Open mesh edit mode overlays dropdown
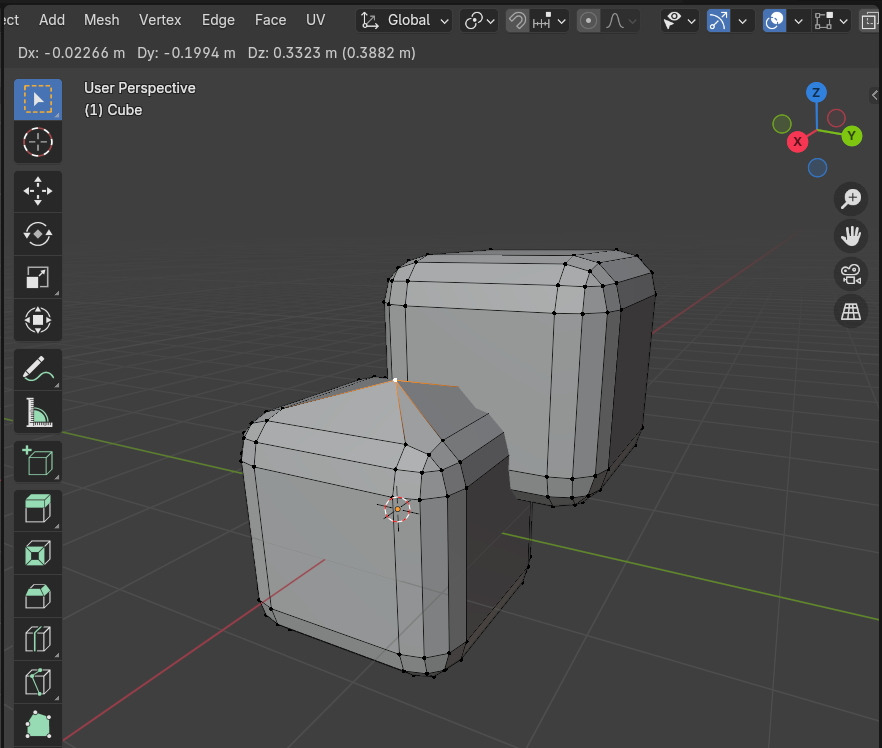882x748 pixels. tap(831, 21)
